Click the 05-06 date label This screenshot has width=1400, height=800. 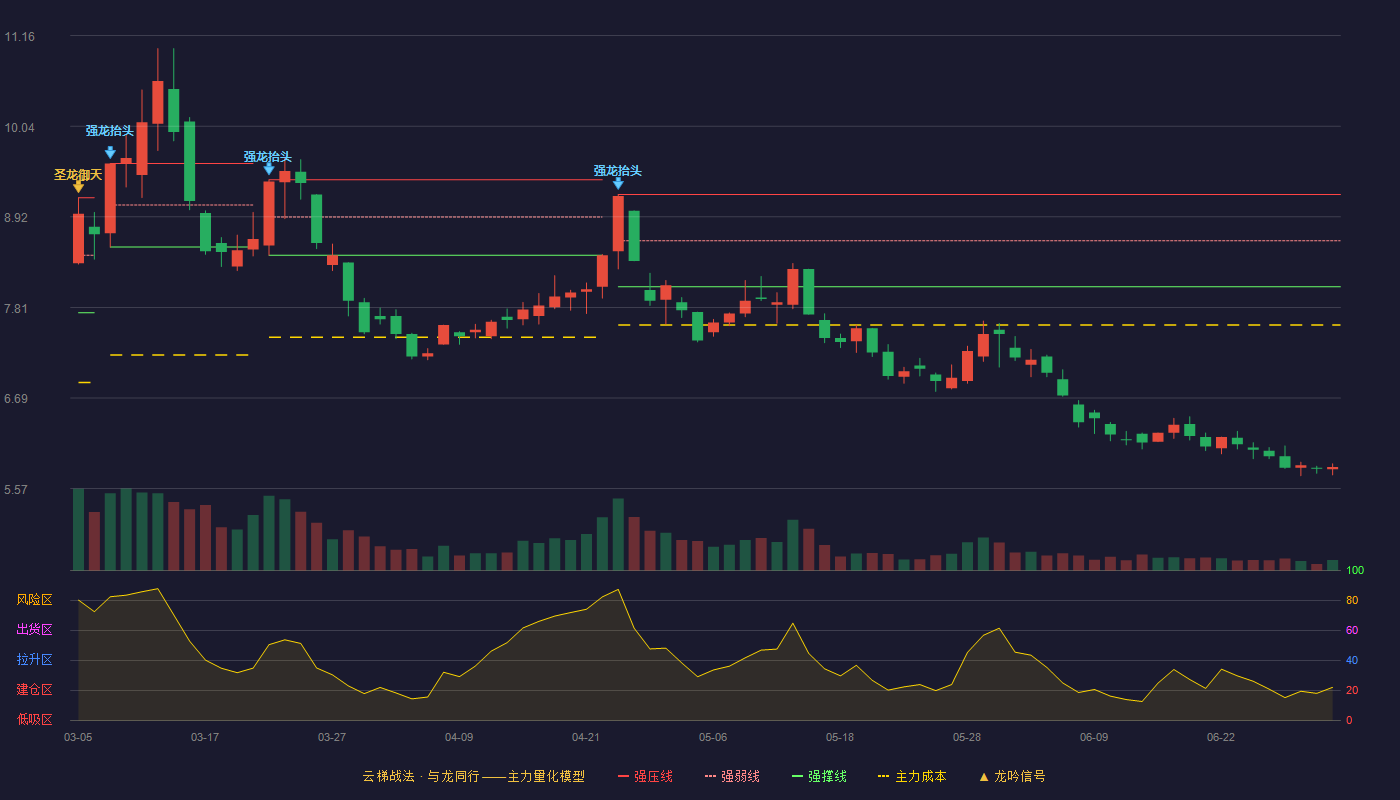click(x=713, y=737)
